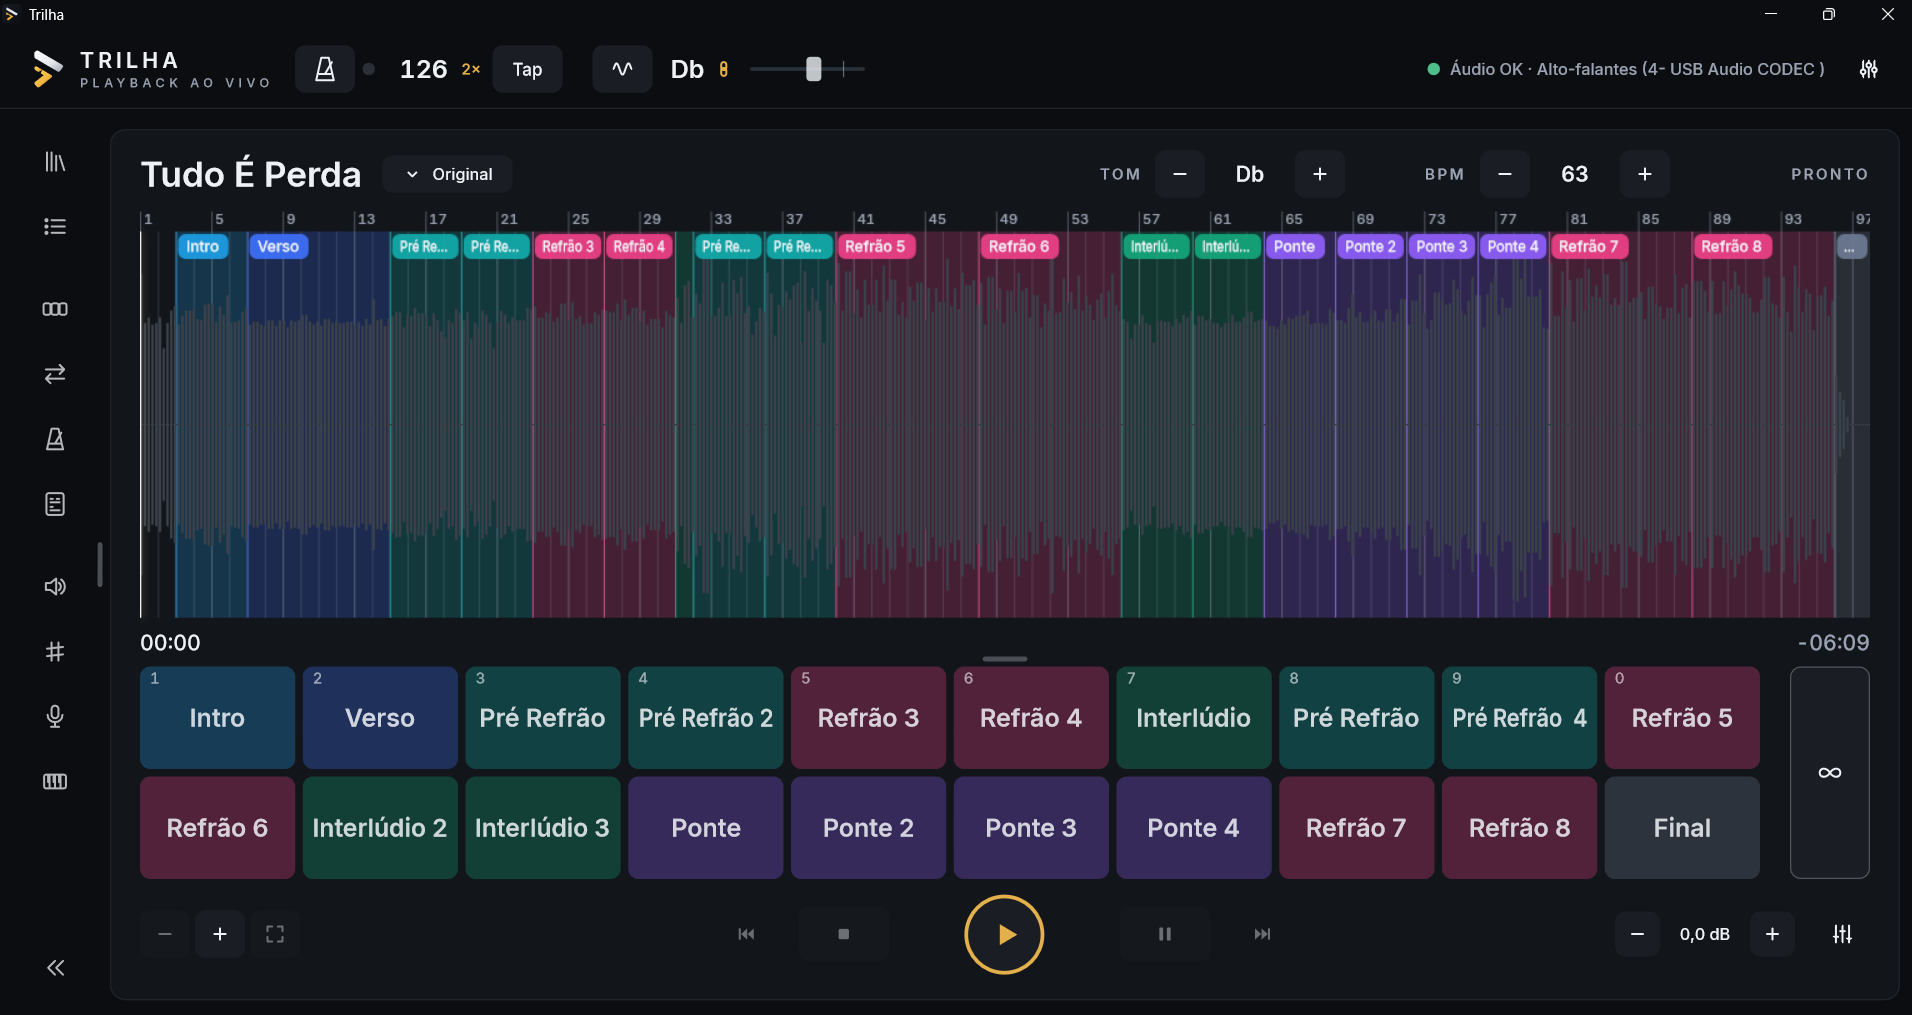Open the keyboard pads sidebar icon

(x=55, y=781)
